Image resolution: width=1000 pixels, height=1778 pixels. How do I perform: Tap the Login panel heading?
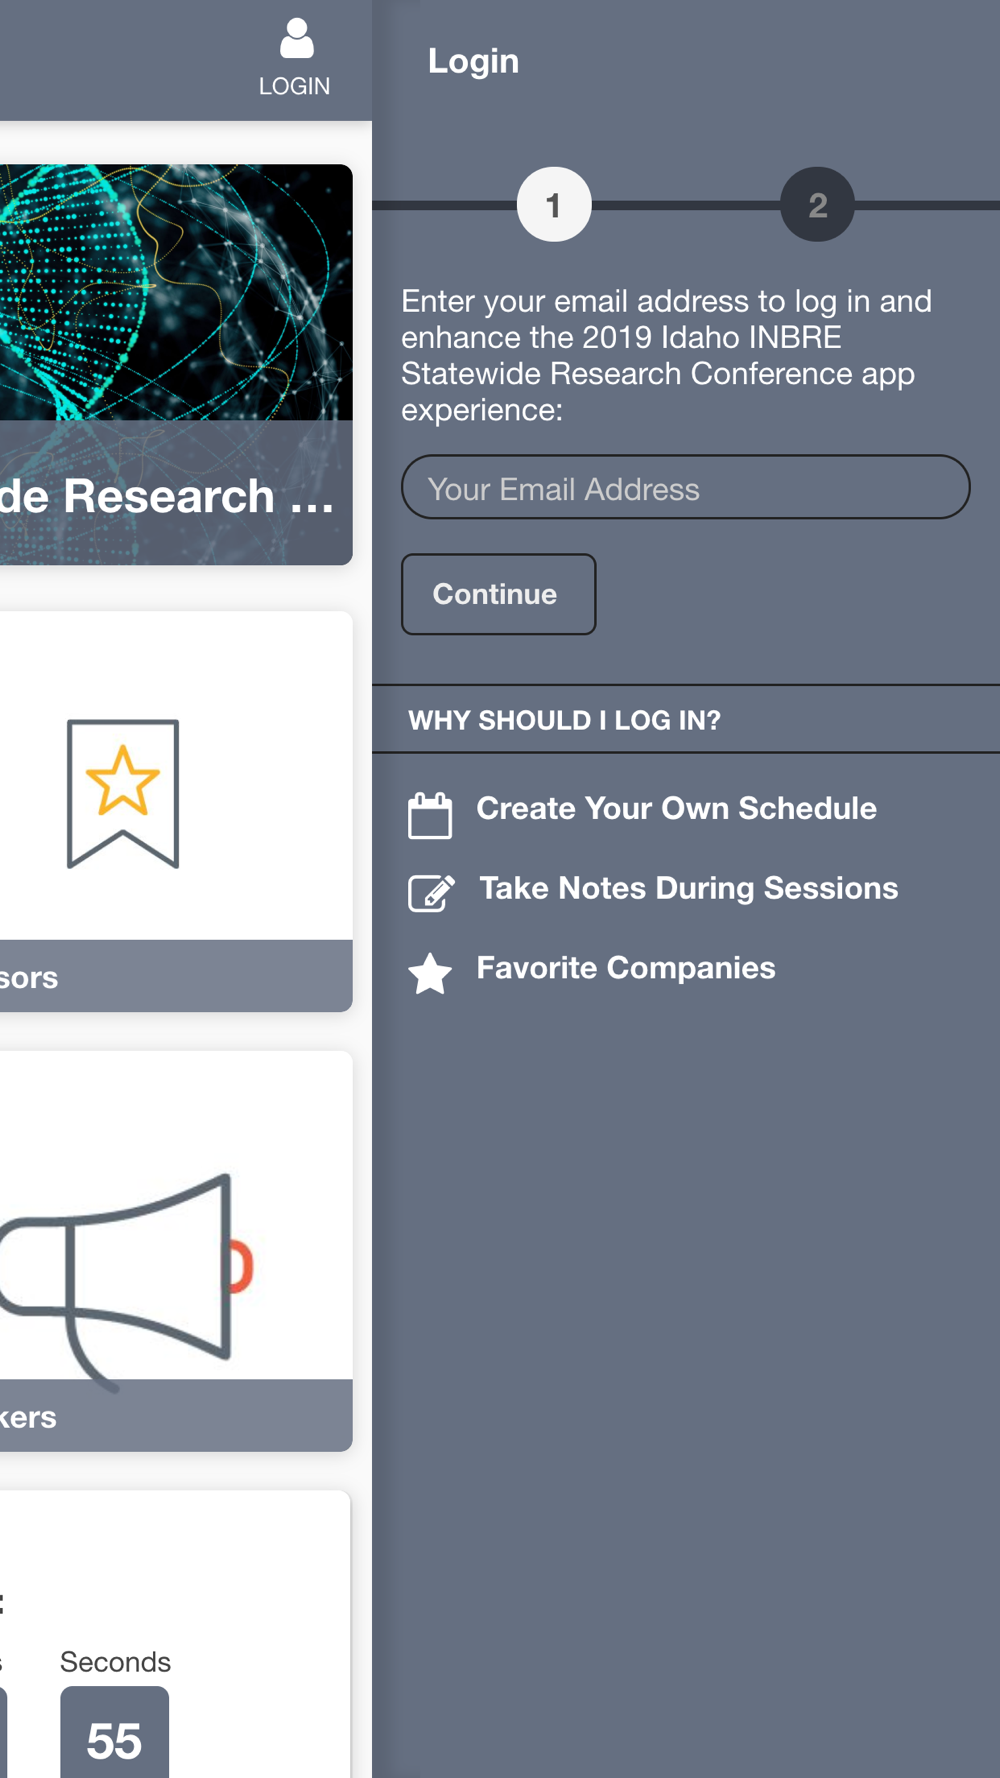473,61
